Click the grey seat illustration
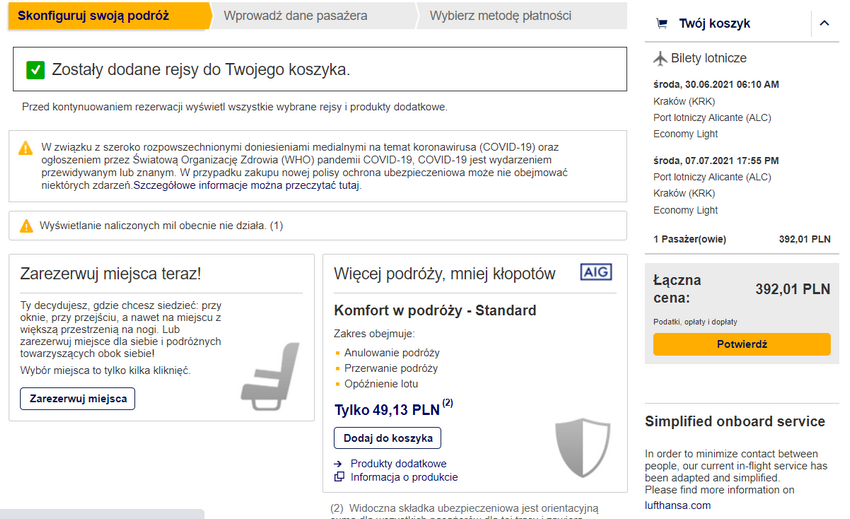The image size is (850, 519). (271, 376)
